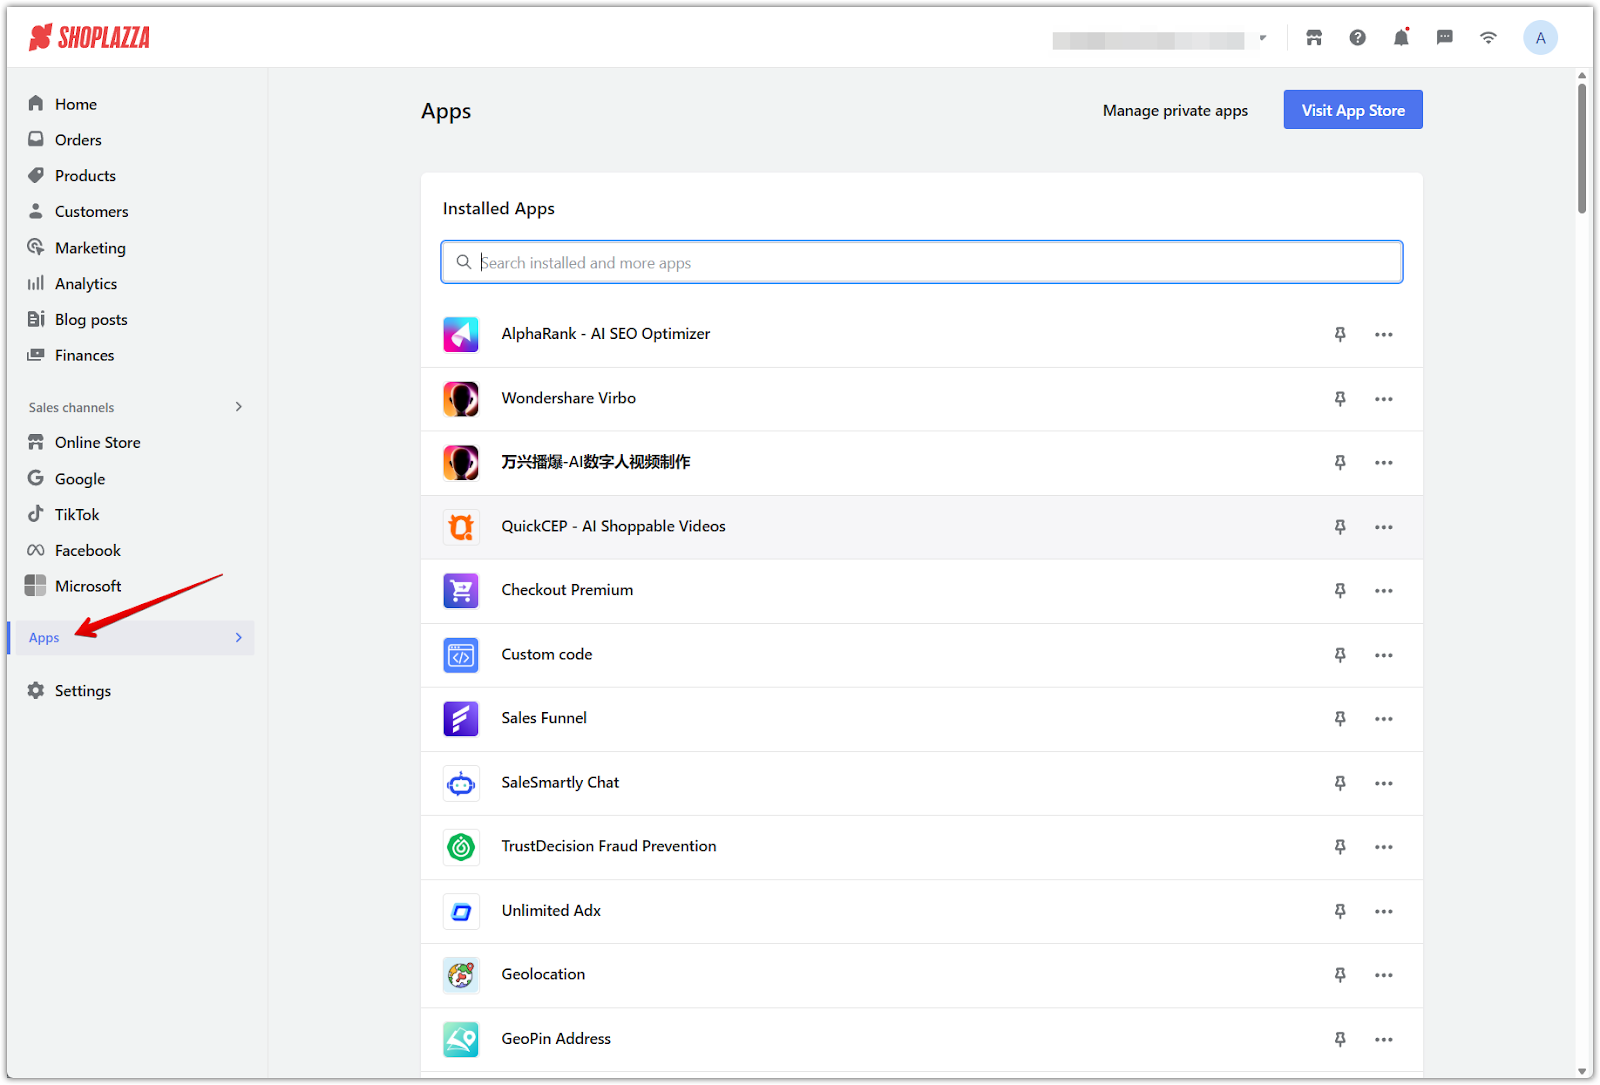The width and height of the screenshot is (1600, 1085).
Task: Open more options for Unlimited Adx
Action: coord(1383,911)
